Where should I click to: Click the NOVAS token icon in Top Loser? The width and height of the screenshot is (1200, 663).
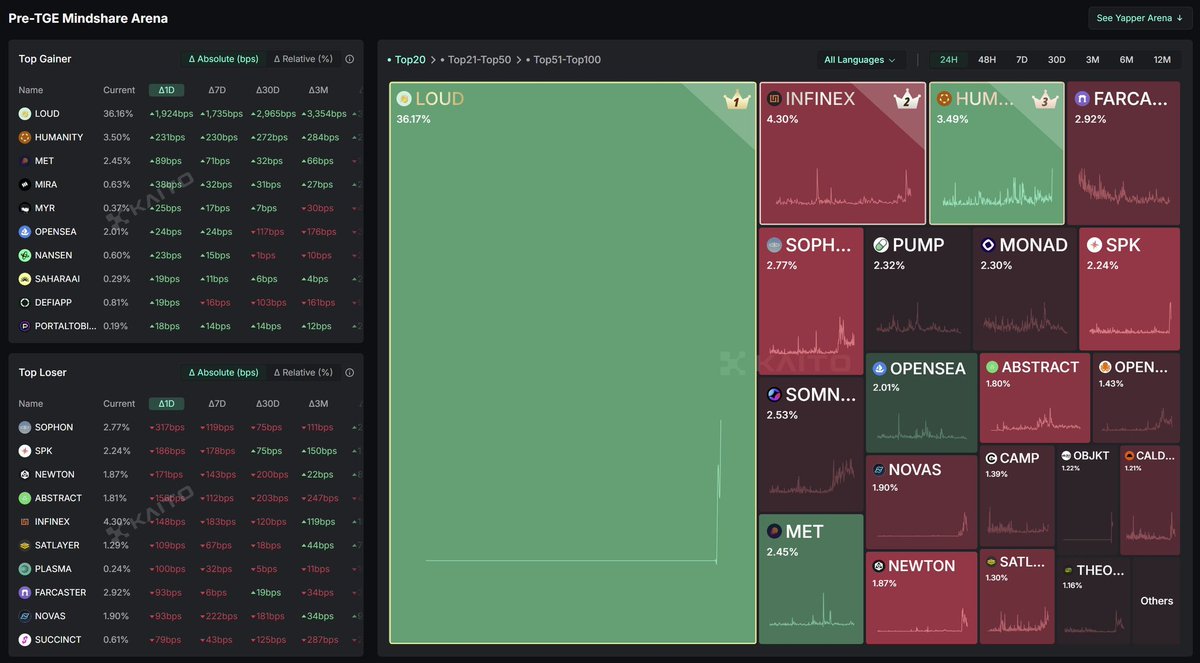[24, 616]
